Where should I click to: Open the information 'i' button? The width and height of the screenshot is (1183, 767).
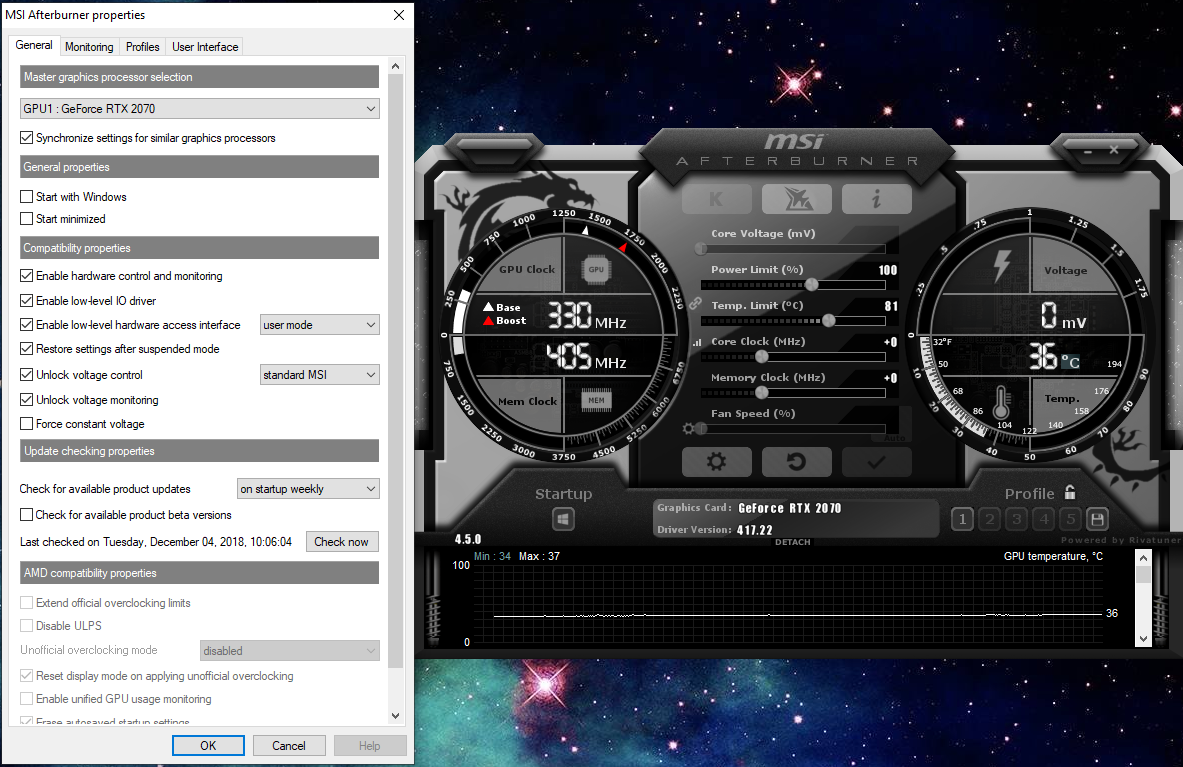[x=876, y=199]
